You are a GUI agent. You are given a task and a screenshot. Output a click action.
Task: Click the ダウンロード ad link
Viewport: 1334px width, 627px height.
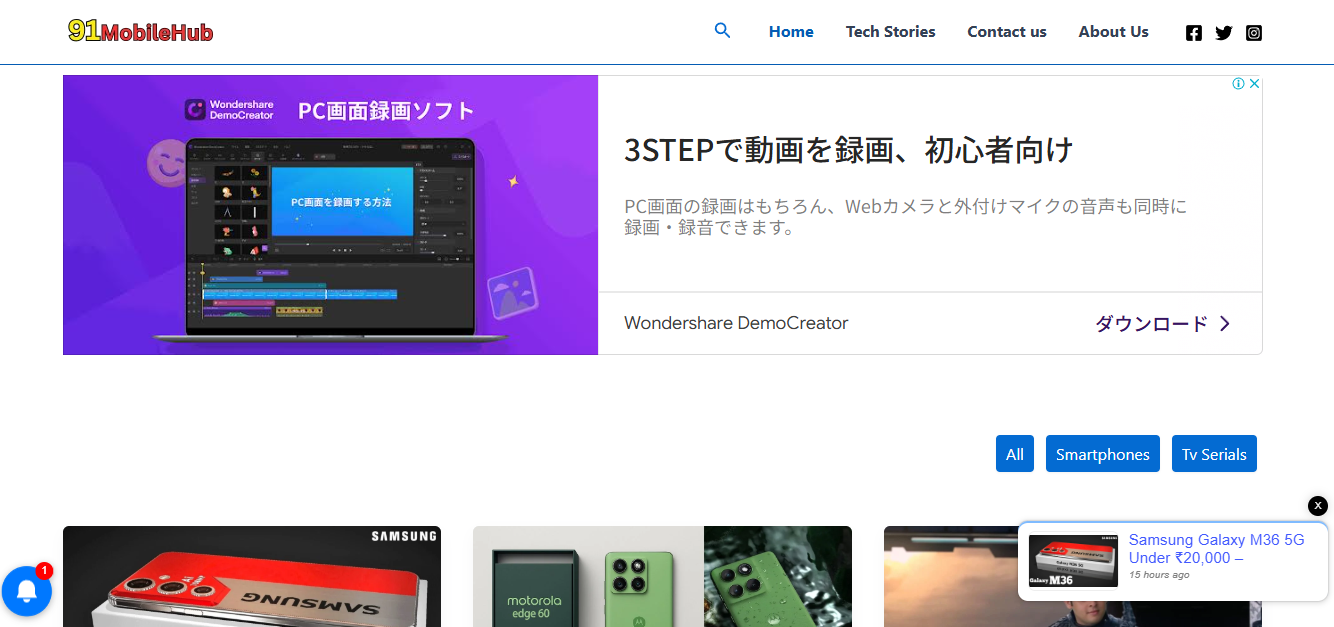coord(1163,323)
